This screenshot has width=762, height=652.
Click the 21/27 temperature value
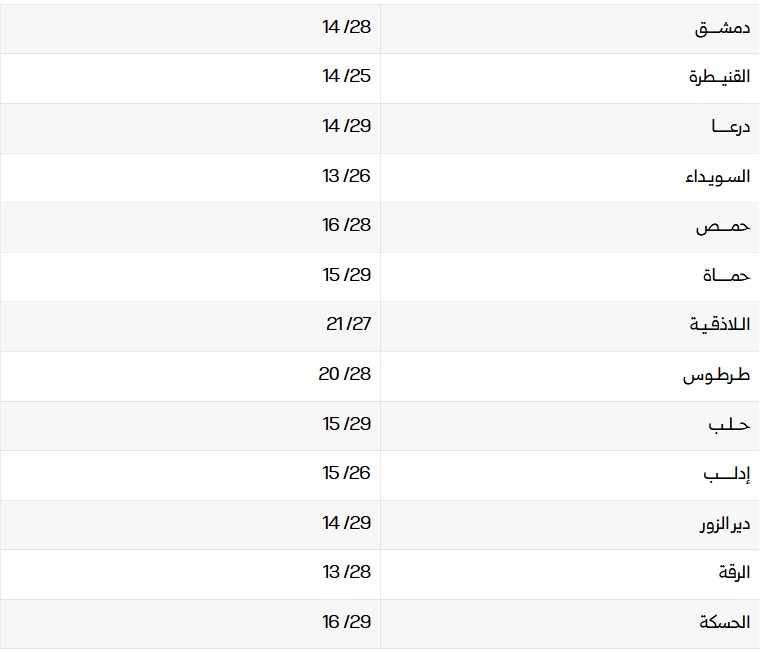[347, 324]
